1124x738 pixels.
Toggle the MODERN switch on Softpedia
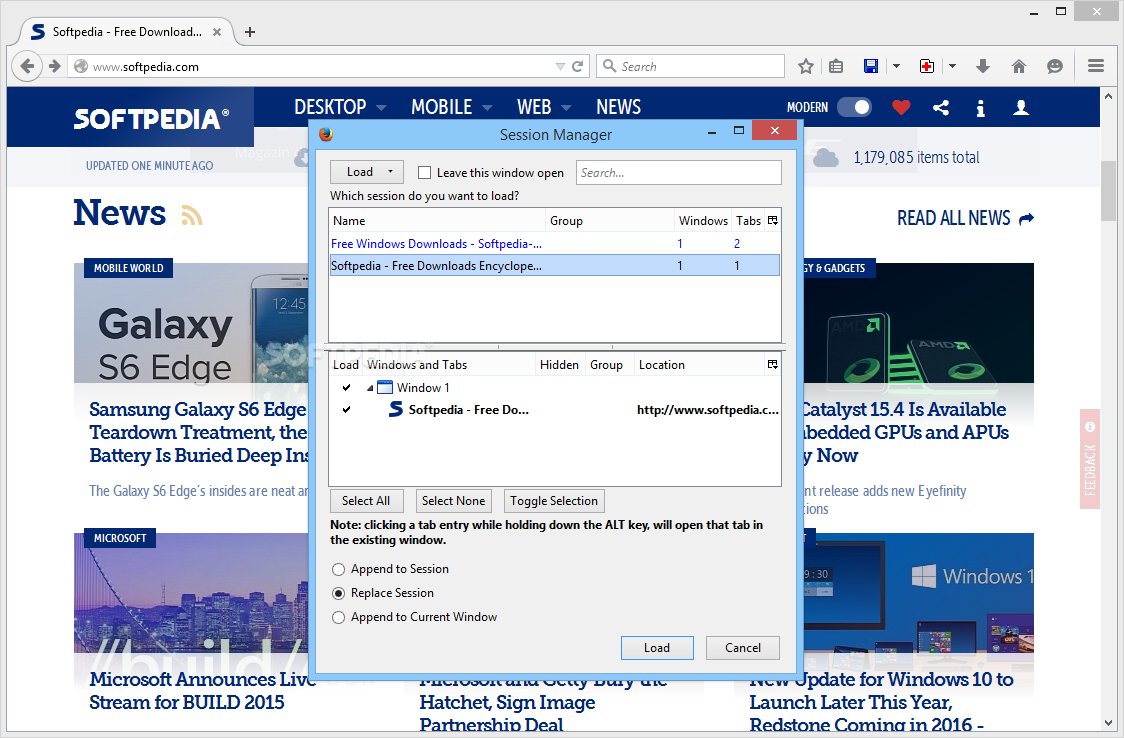point(854,107)
